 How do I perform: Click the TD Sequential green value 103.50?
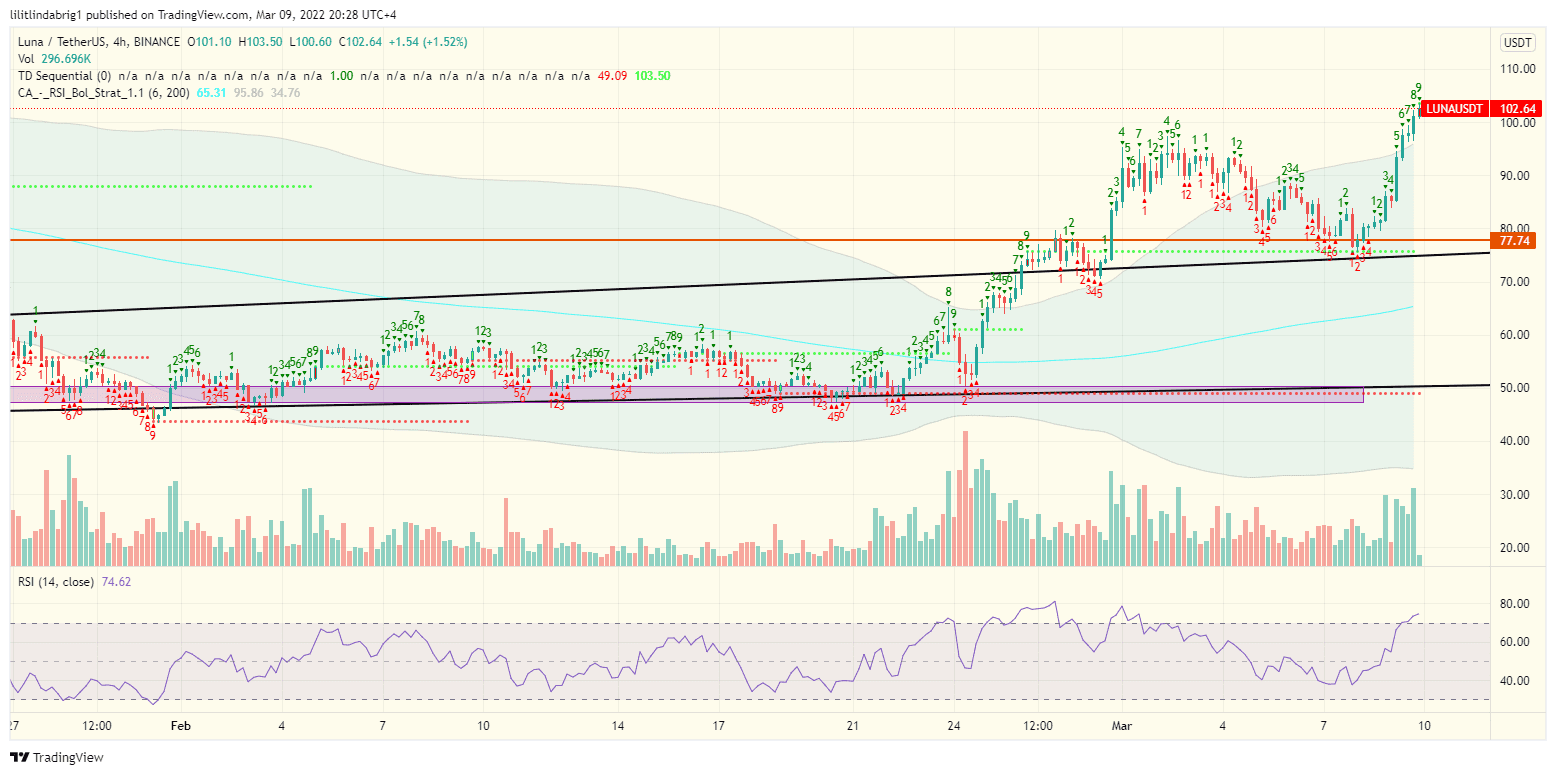pos(655,75)
